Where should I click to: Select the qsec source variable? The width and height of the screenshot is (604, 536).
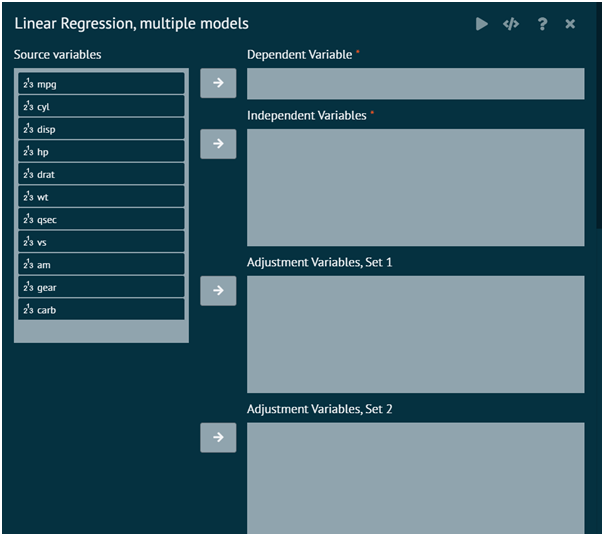tap(101, 219)
